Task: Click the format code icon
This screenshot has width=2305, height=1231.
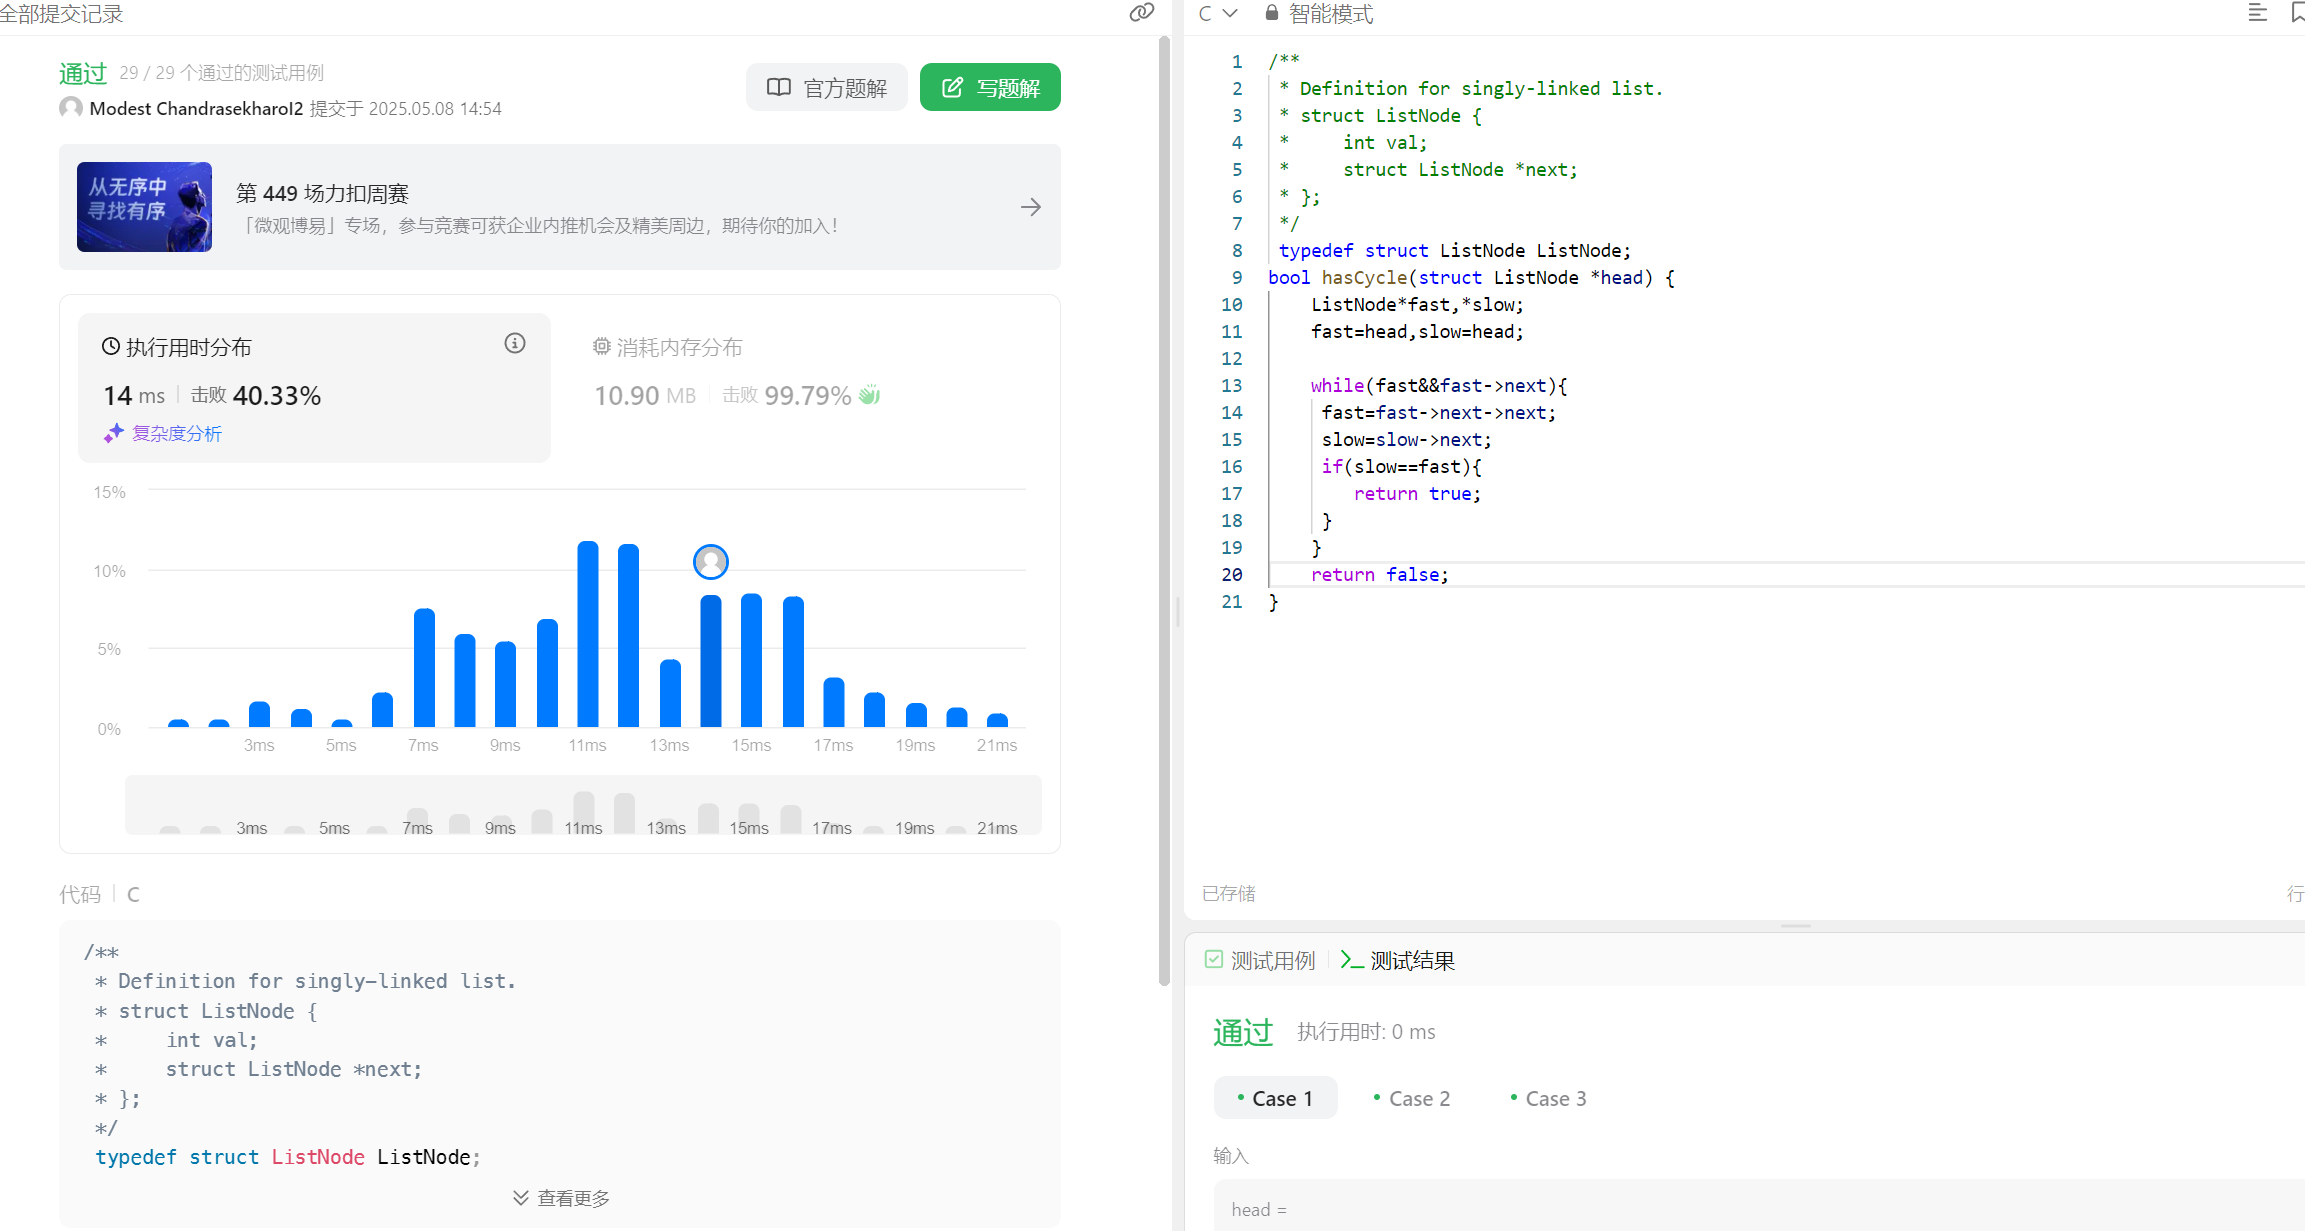Action: pyautogui.click(x=2257, y=13)
